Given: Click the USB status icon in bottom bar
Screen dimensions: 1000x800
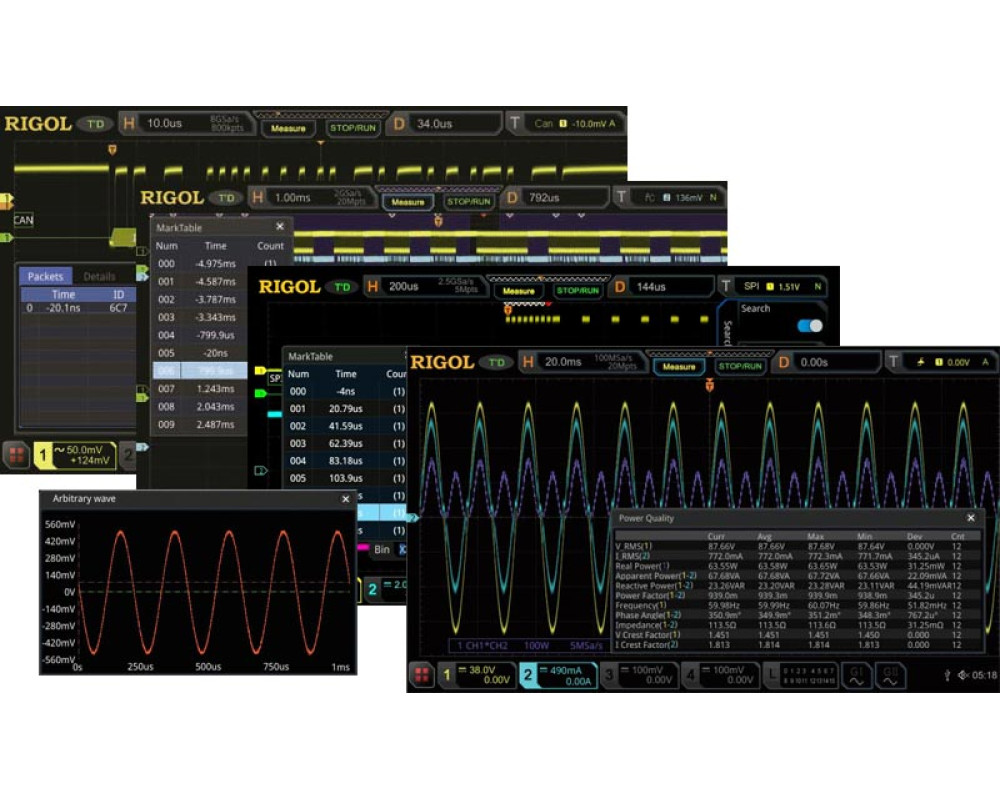Looking at the screenshot, I should pyautogui.click(x=946, y=676).
